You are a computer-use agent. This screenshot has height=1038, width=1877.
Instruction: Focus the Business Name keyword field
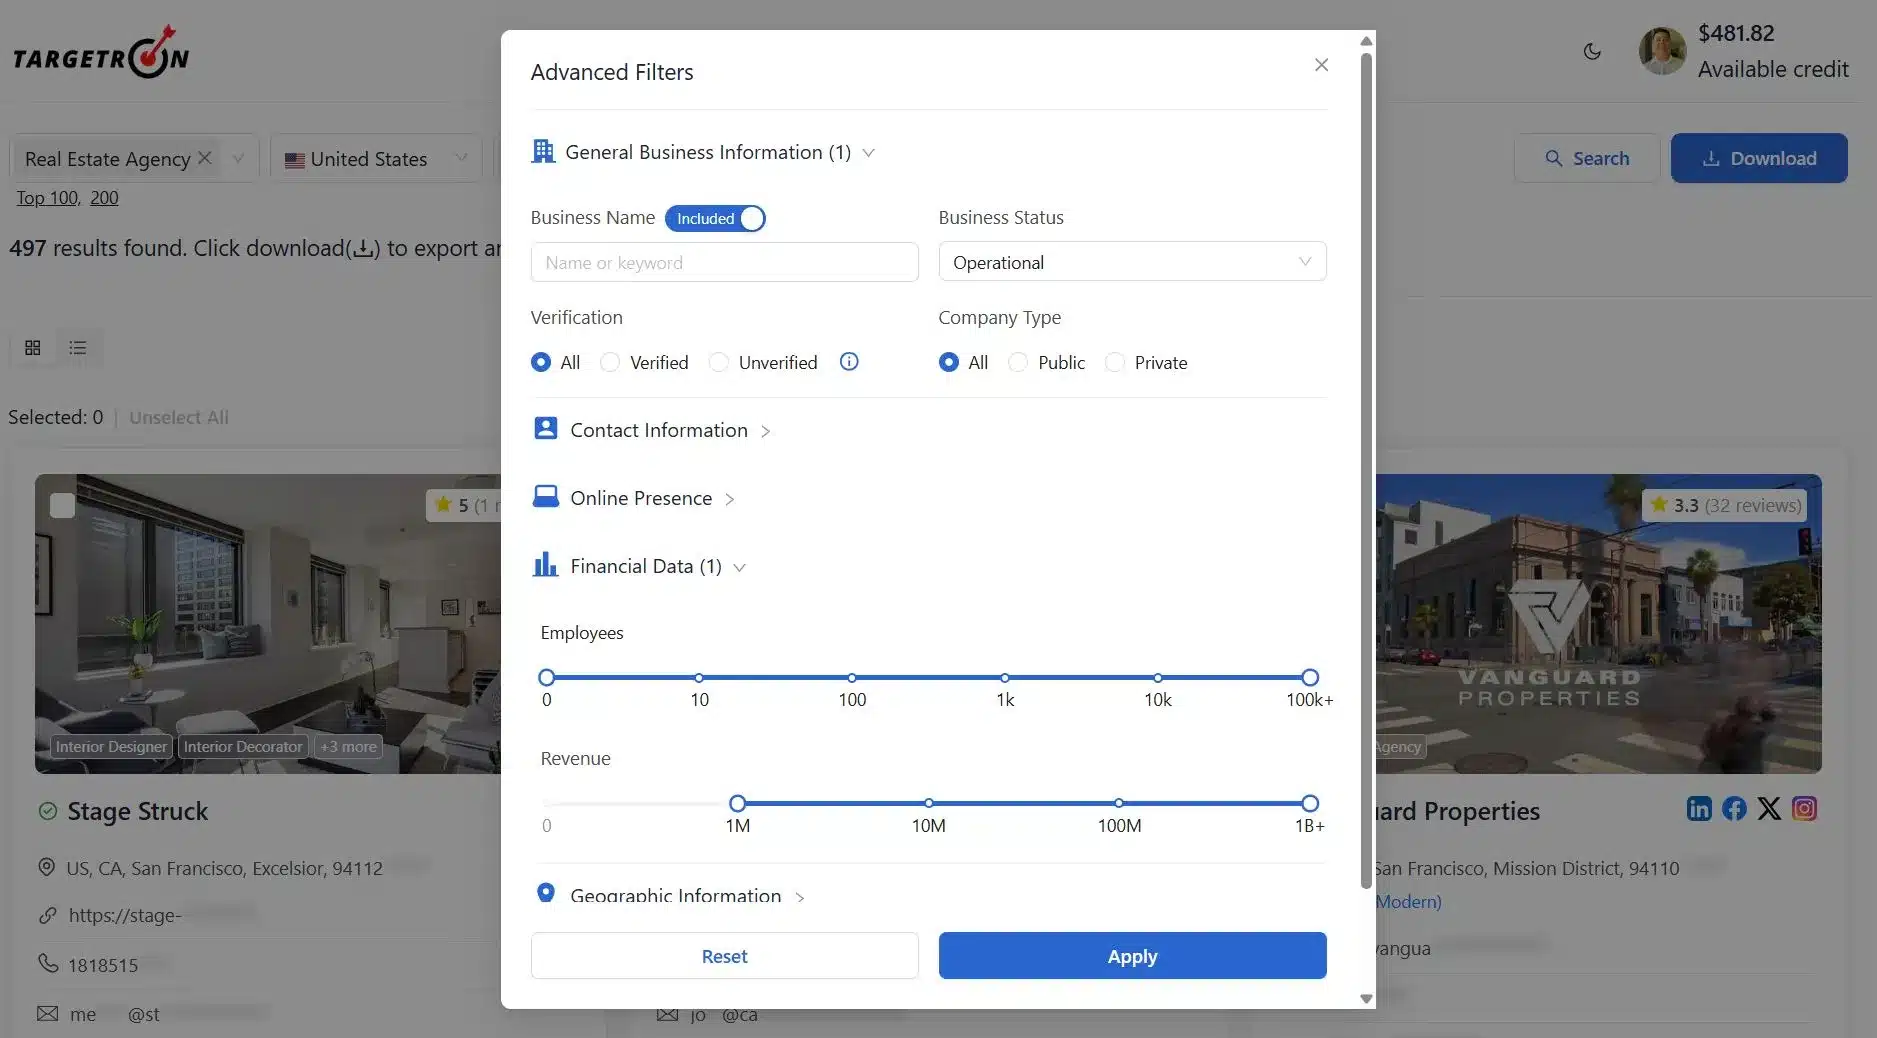click(x=724, y=262)
